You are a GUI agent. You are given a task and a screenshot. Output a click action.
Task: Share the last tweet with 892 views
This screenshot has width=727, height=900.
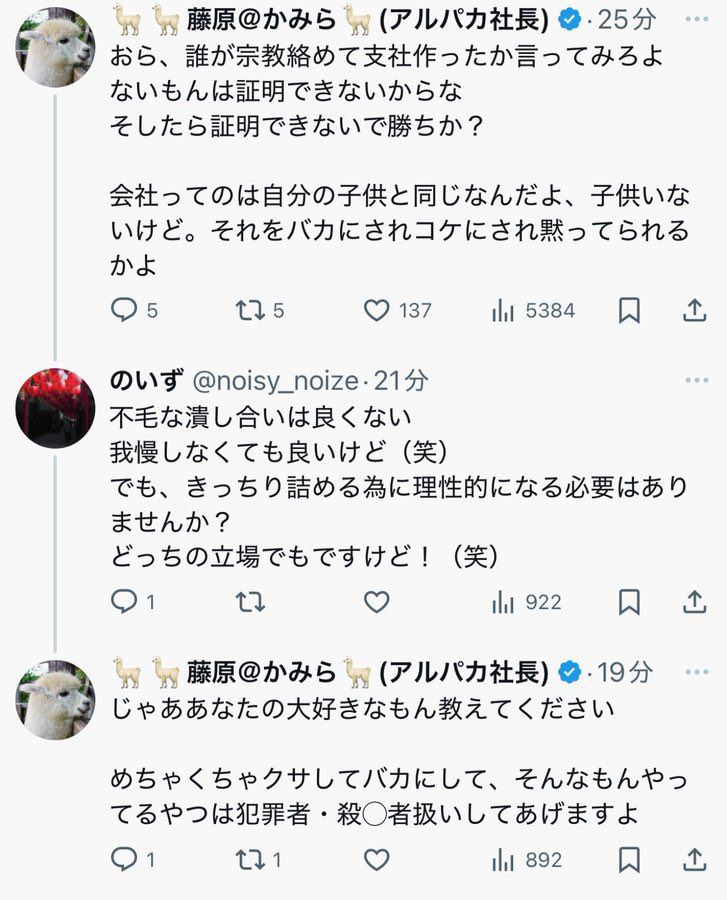pos(694,860)
